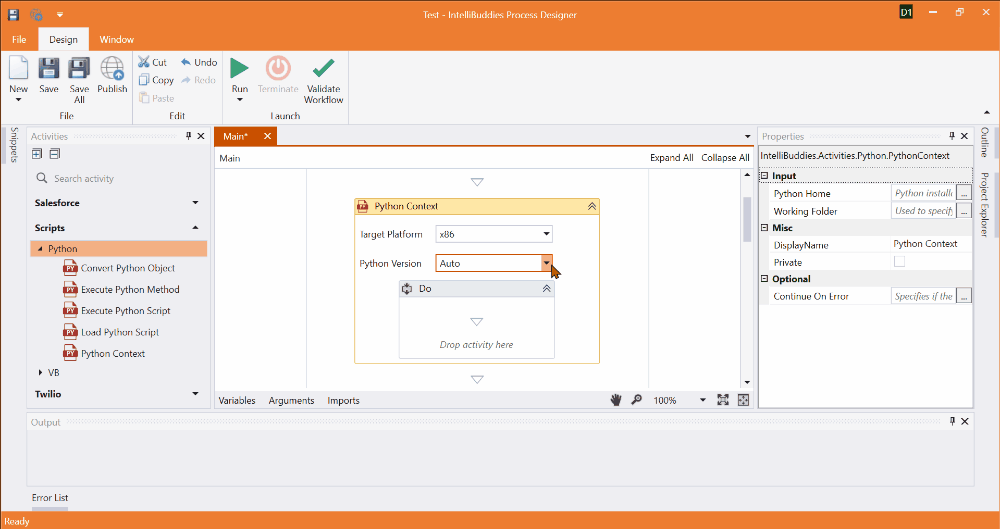The image size is (1000, 529).
Task: Click the New document icon
Action: pyautogui.click(x=18, y=69)
